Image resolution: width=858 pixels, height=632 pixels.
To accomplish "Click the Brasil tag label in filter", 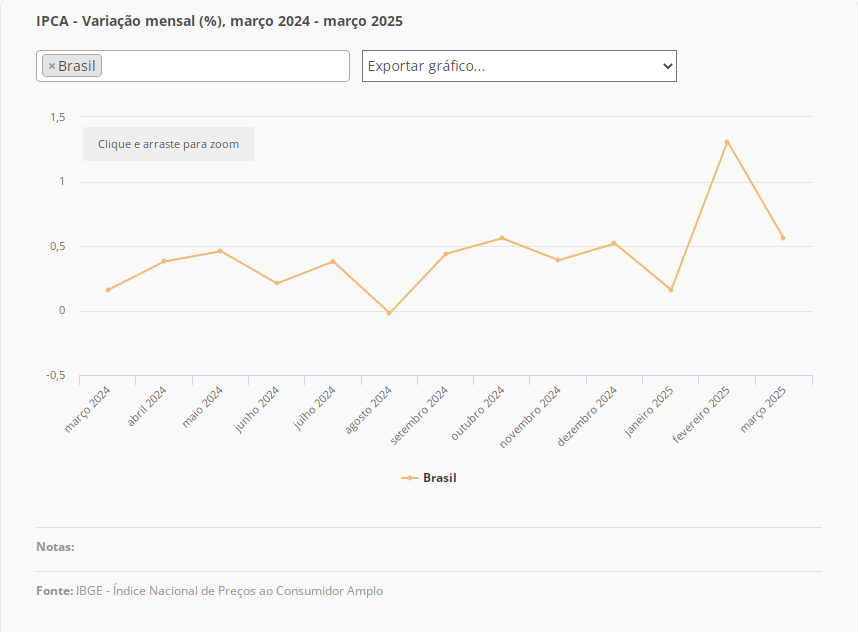I will [x=77, y=66].
